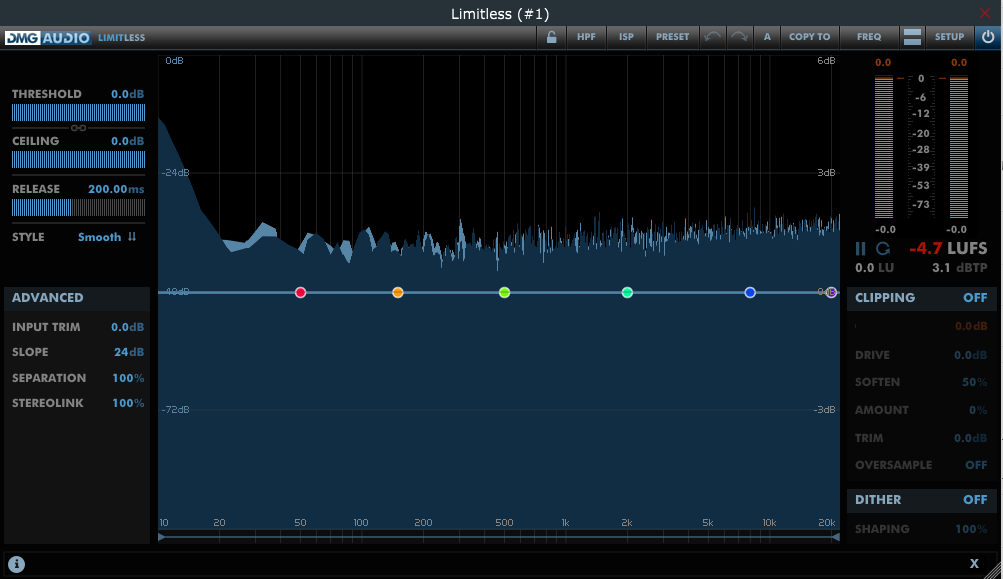Click the DMG Audio logo
1003x579 pixels.
tap(48, 38)
